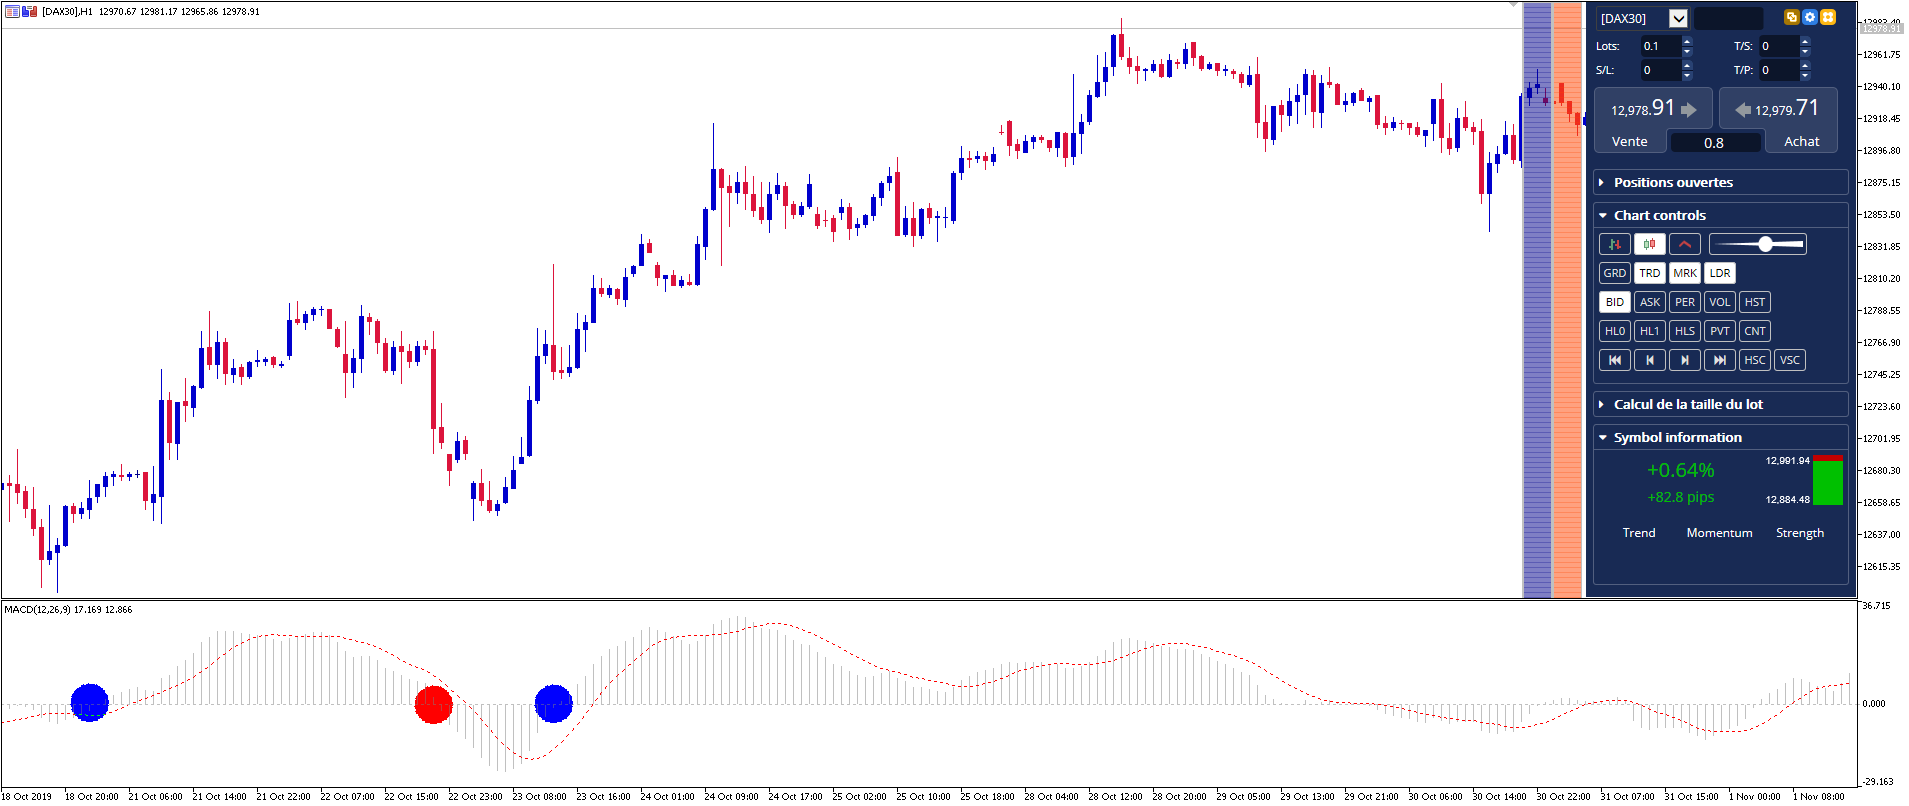Focus the S/L input field
1909x806 pixels.
coord(1660,70)
